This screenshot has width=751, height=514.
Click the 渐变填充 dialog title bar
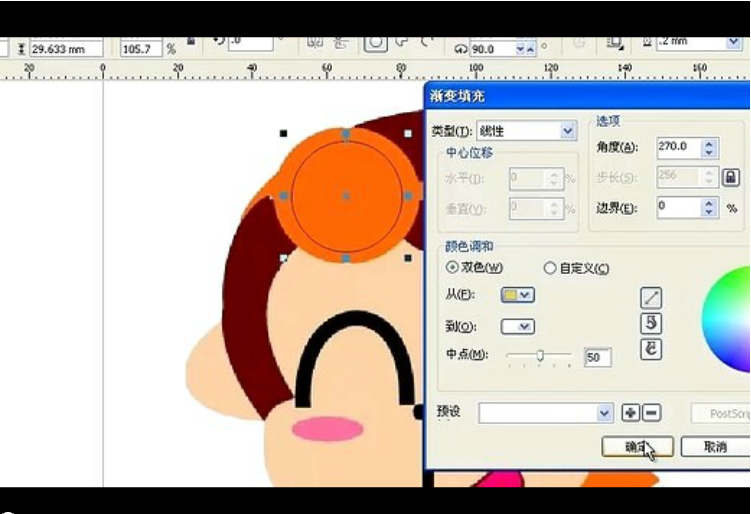click(588, 96)
